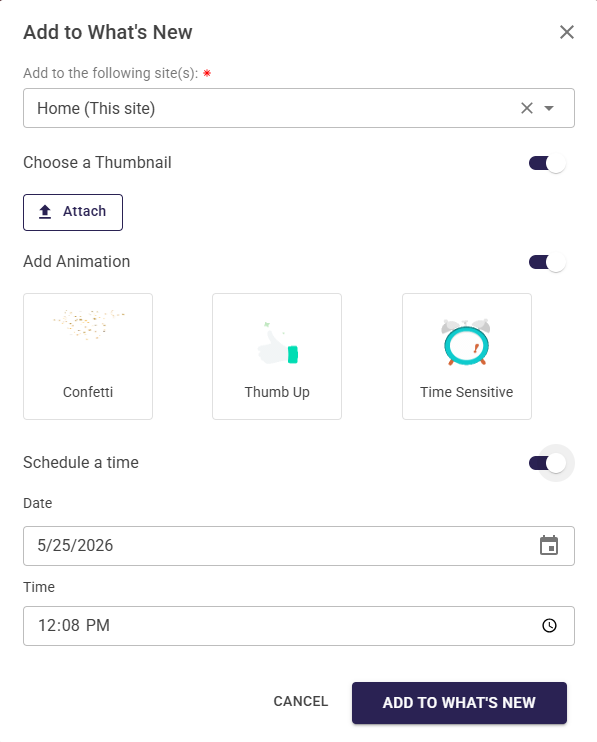Choose the Thumb Up animation card
This screenshot has width=597, height=742.
[x=277, y=356]
